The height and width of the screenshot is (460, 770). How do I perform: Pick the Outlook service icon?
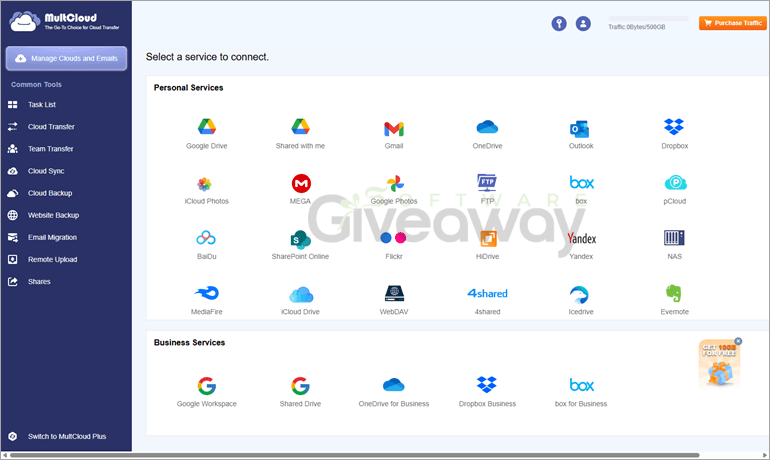[x=580, y=129]
